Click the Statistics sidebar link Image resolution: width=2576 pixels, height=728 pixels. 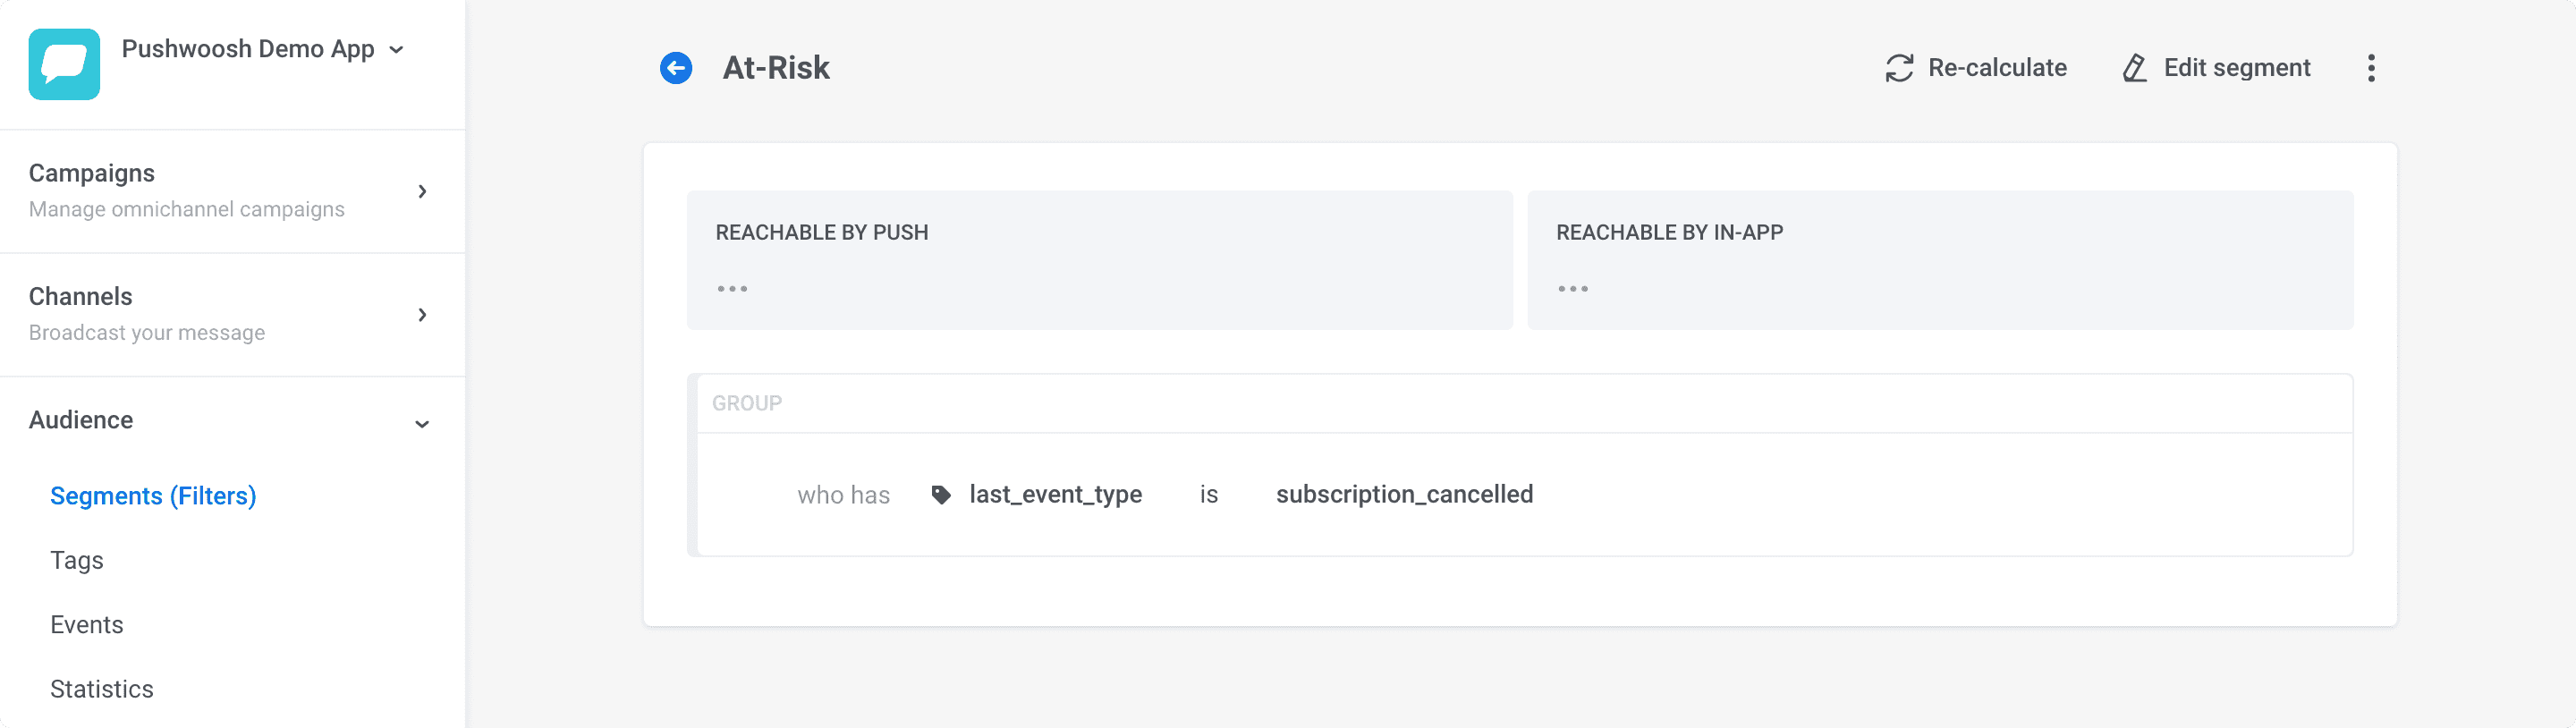coord(102,688)
